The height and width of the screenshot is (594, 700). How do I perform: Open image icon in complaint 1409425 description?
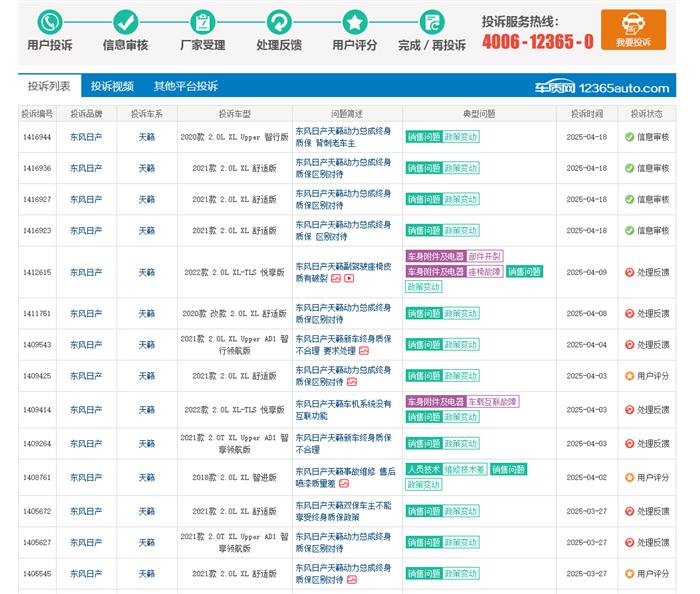(x=352, y=382)
